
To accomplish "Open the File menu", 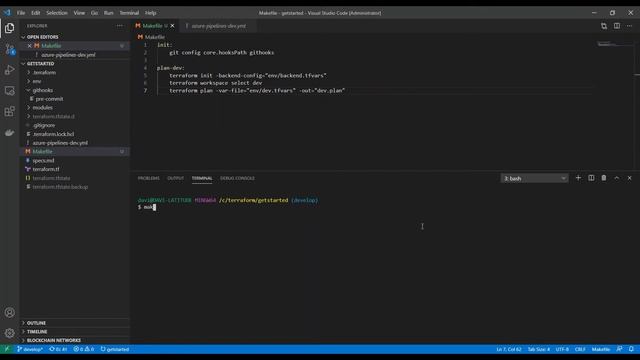I will pyautogui.click(x=21, y=13).
